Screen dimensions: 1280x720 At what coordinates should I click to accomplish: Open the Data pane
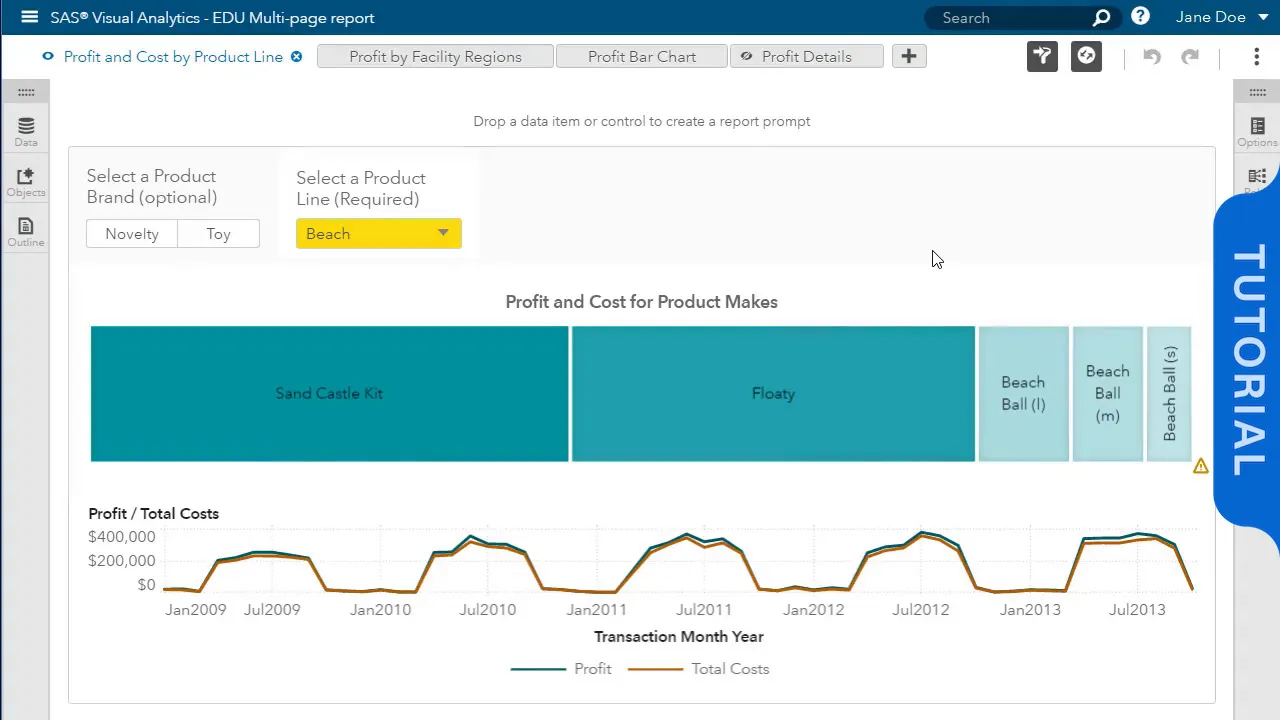tap(26, 131)
